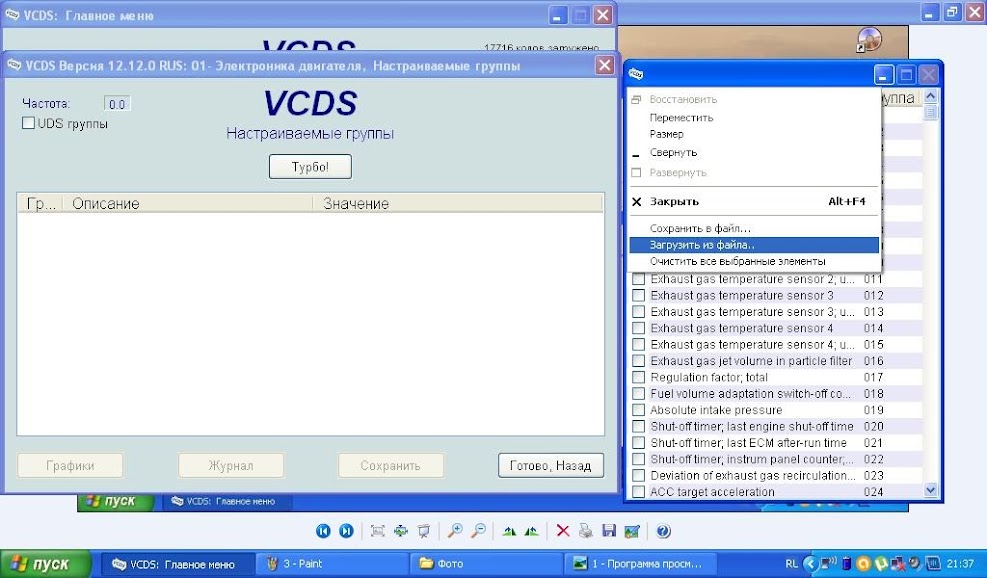Check Exhaust gas jet volume in particle filter
This screenshot has width=987, height=578.
[x=638, y=361]
